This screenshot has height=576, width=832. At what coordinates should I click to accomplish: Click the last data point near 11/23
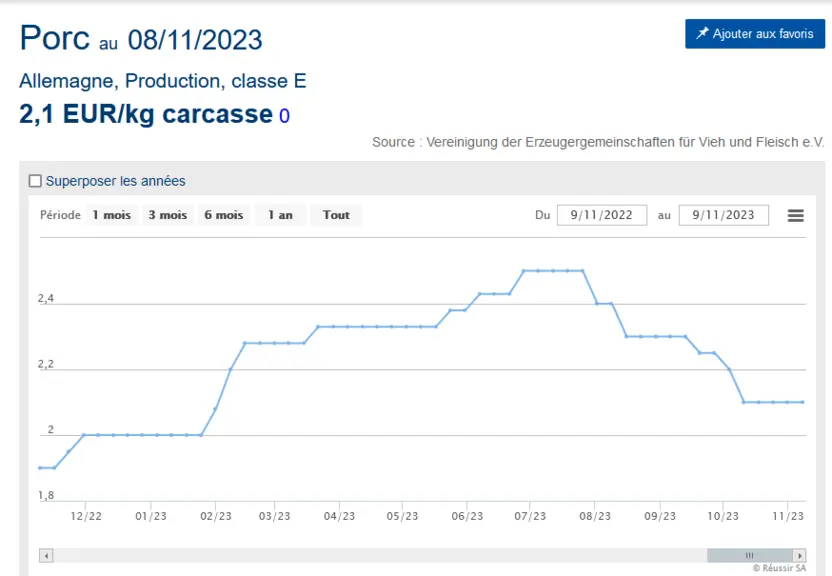tap(802, 402)
